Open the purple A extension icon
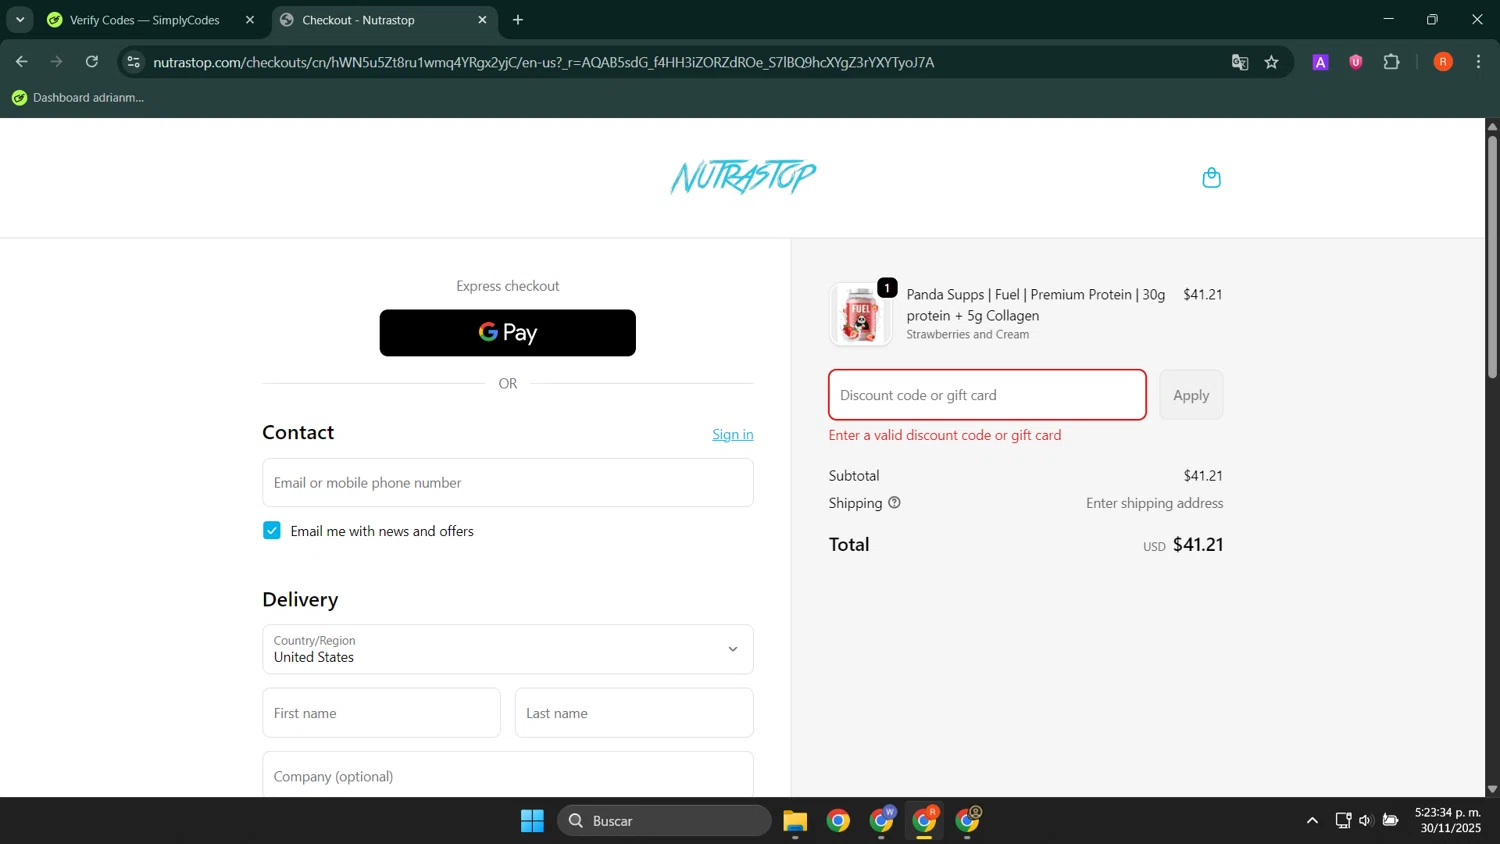Viewport: 1500px width, 844px height. coord(1320,62)
